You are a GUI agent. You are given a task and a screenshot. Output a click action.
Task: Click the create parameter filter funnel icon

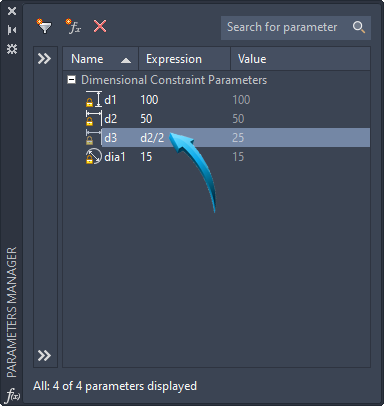(x=44, y=26)
